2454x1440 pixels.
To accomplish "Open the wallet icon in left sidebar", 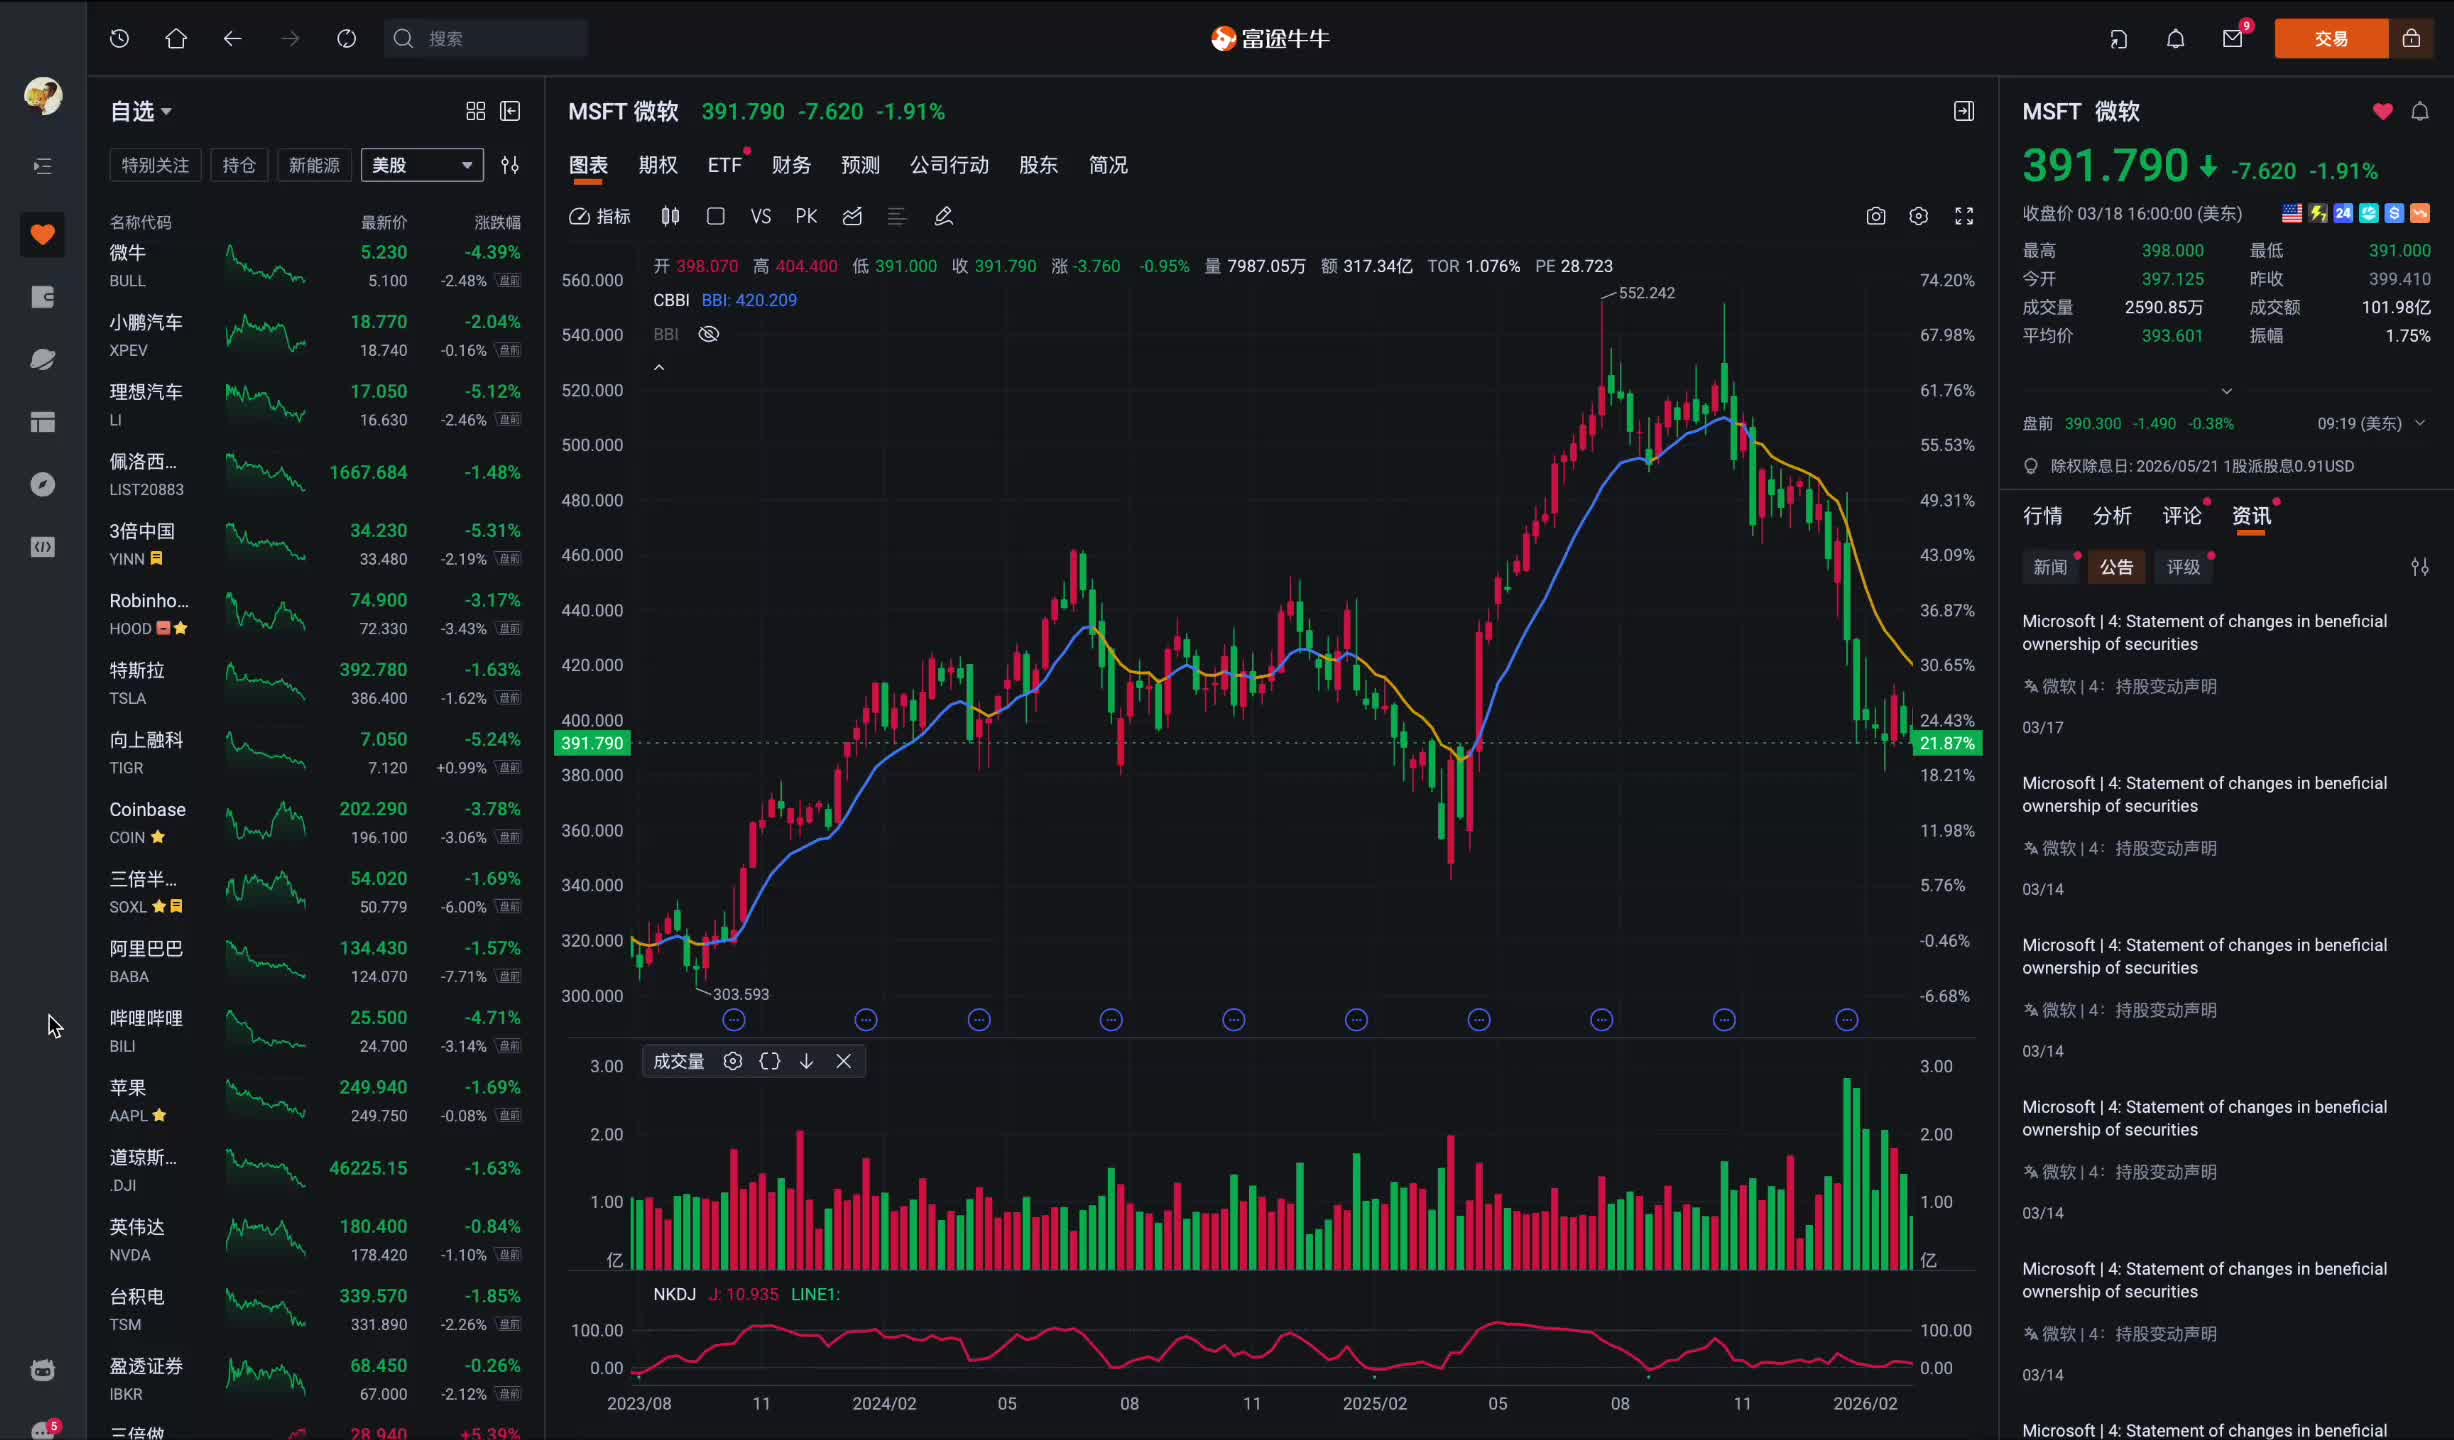I will tap(43, 297).
